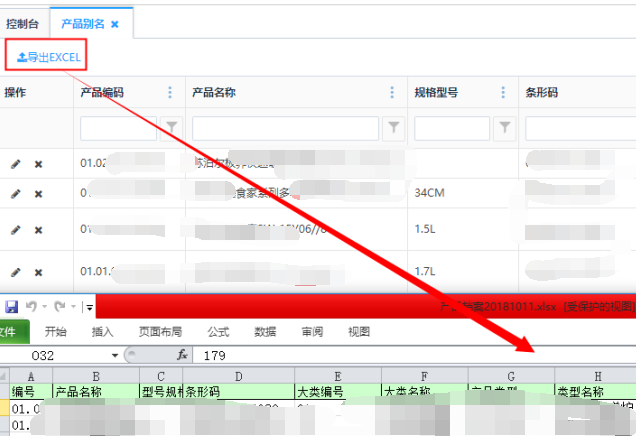Click the filter icon for 产品名称
The height and width of the screenshot is (436, 636).
[395, 128]
